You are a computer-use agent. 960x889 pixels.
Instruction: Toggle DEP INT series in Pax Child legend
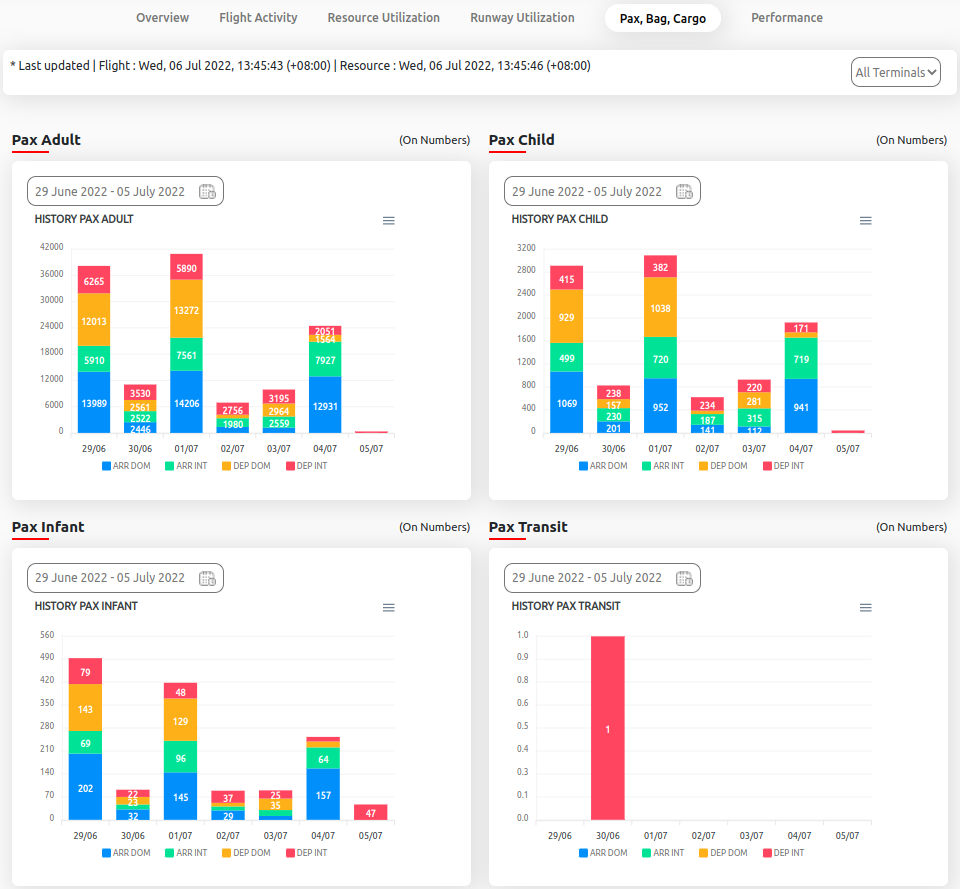pyautogui.click(x=784, y=466)
